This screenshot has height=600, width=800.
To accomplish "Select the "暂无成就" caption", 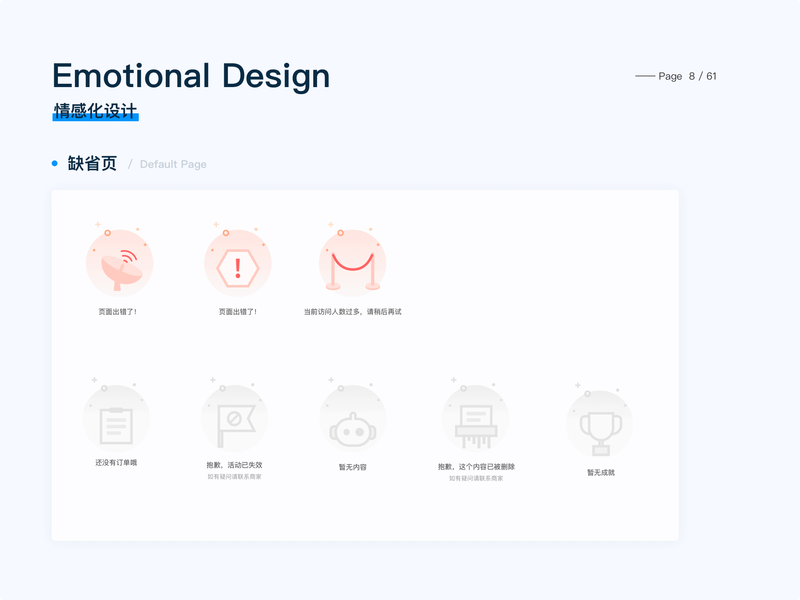I will point(600,472).
